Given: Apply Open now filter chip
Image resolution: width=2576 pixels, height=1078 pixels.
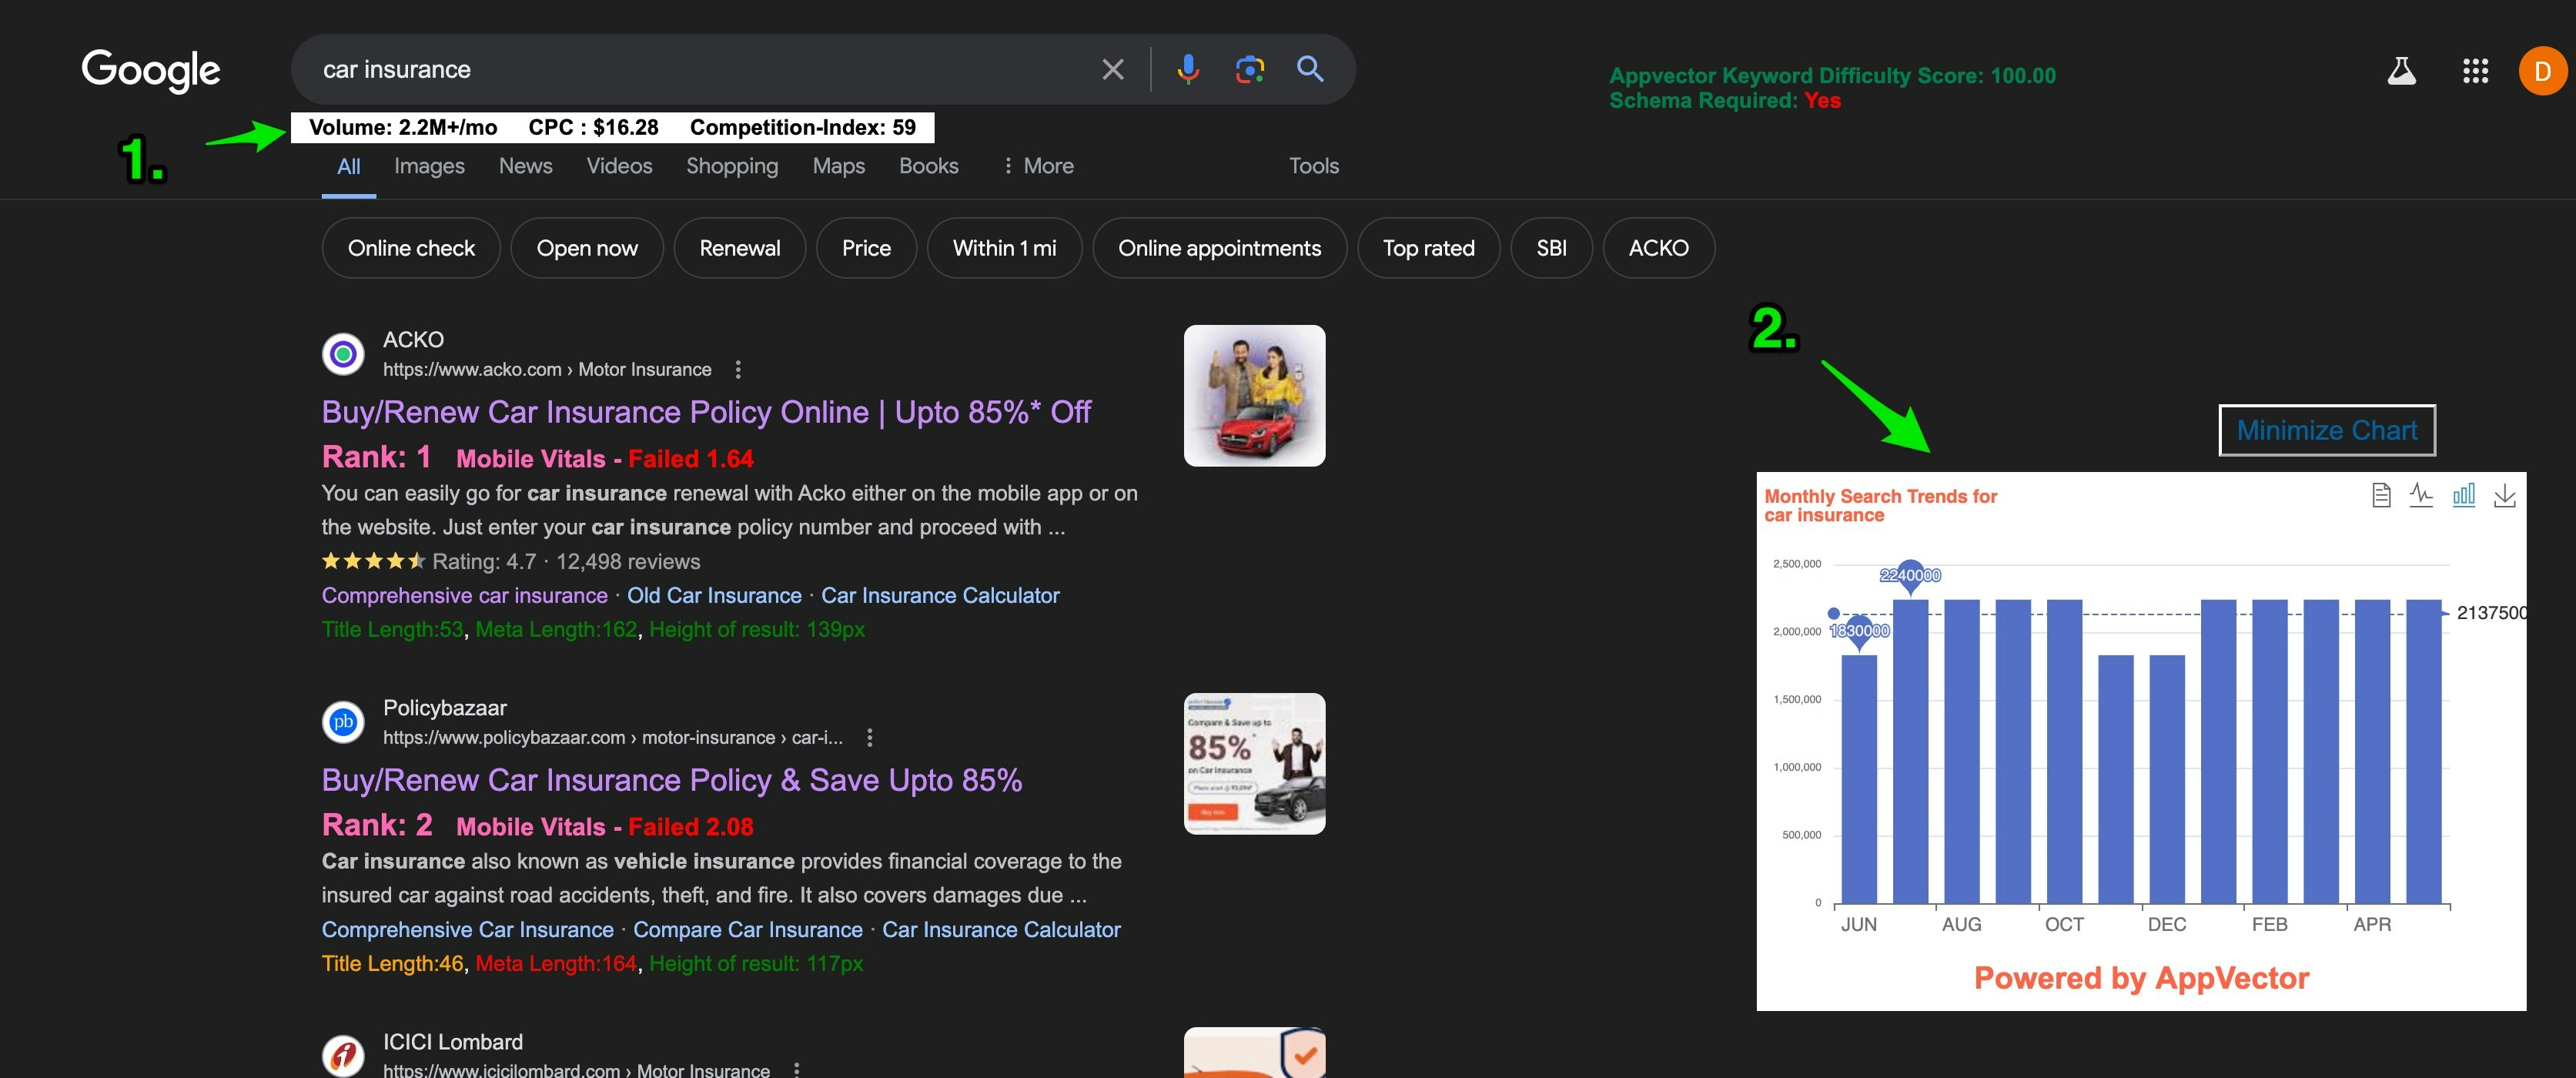Looking at the screenshot, I should point(587,248).
